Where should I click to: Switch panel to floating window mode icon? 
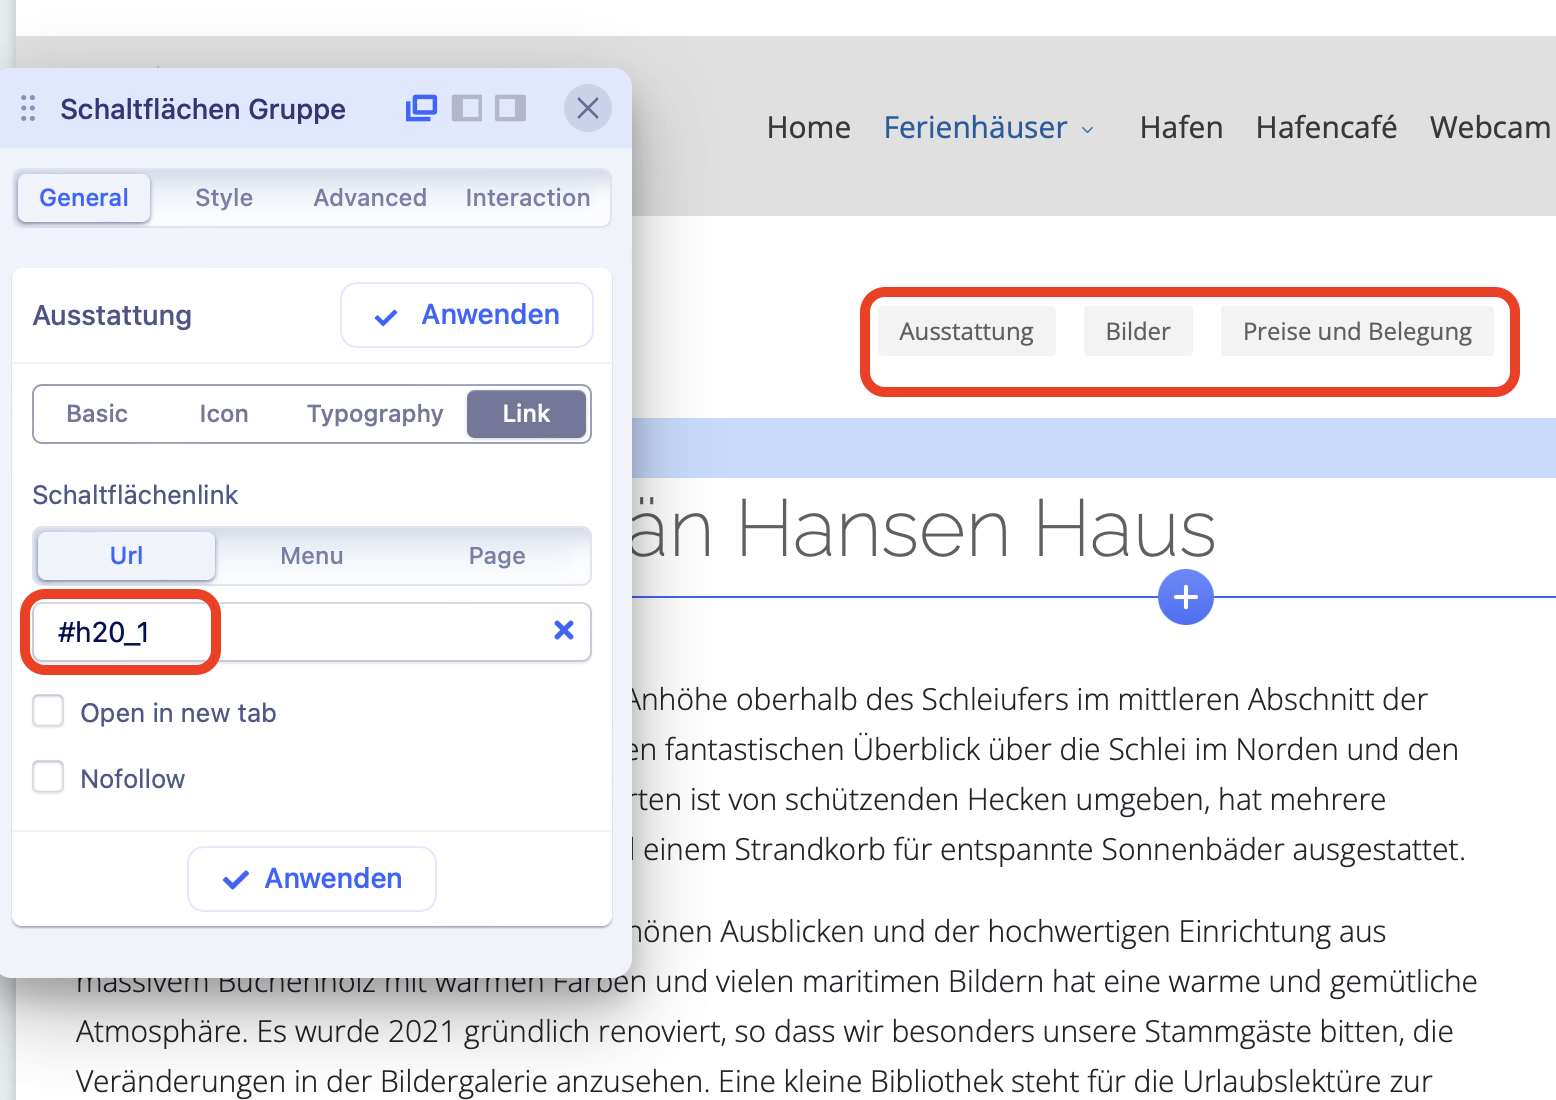[x=421, y=108]
